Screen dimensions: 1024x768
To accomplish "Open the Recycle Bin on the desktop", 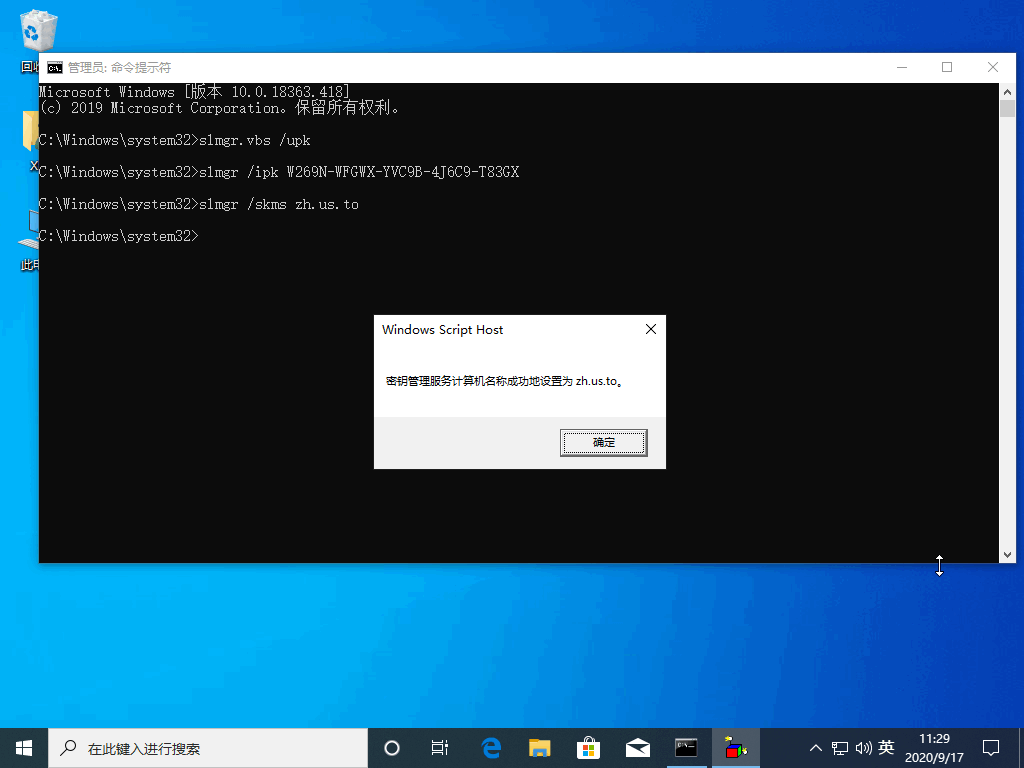I will (32, 35).
